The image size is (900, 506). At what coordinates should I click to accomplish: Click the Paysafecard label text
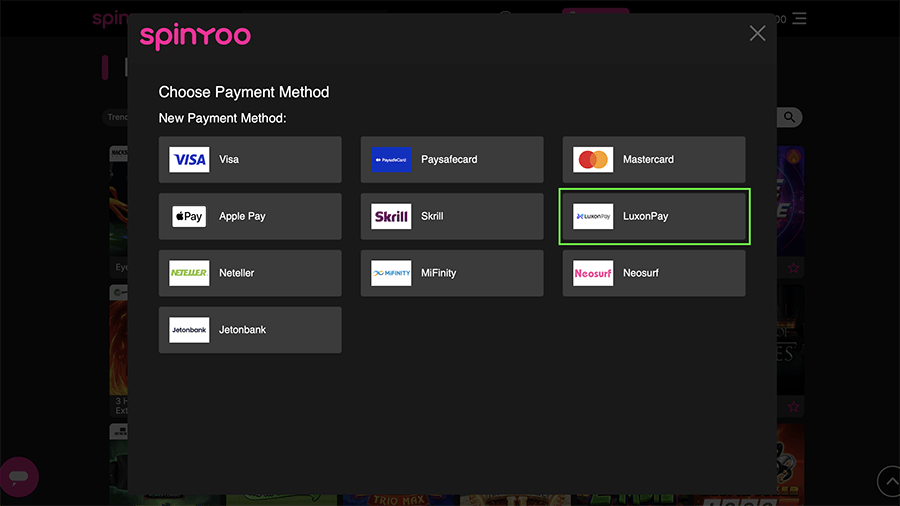click(x=449, y=159)
